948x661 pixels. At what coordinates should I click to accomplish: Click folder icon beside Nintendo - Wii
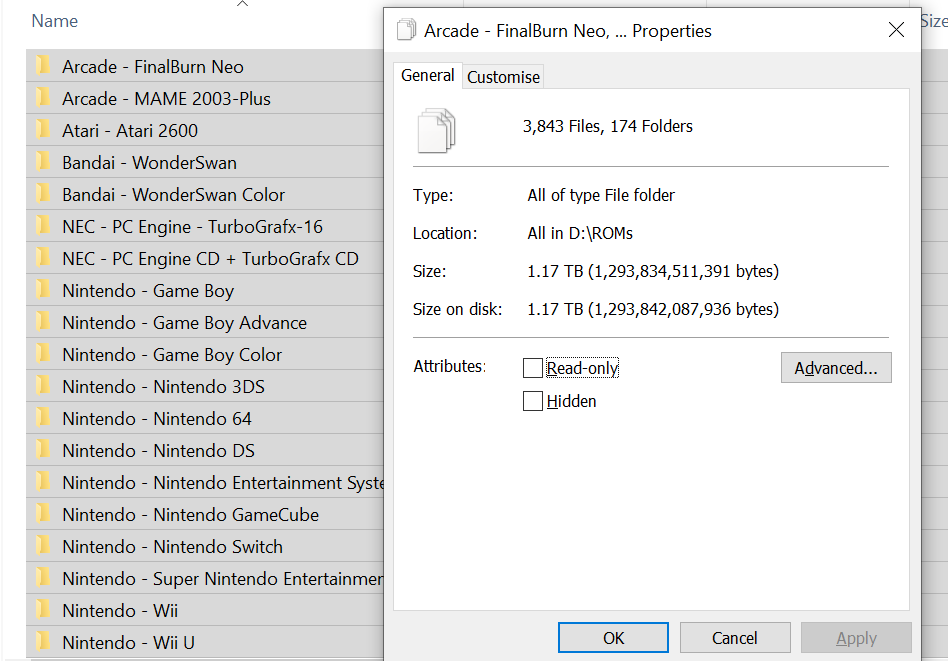[x=43, y=609]
